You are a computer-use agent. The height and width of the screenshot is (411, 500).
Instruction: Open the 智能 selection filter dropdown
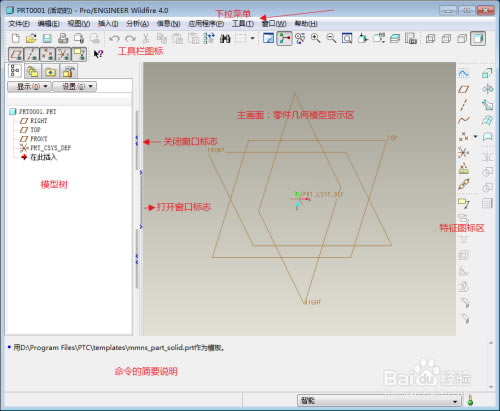click(x=379, y=400)
